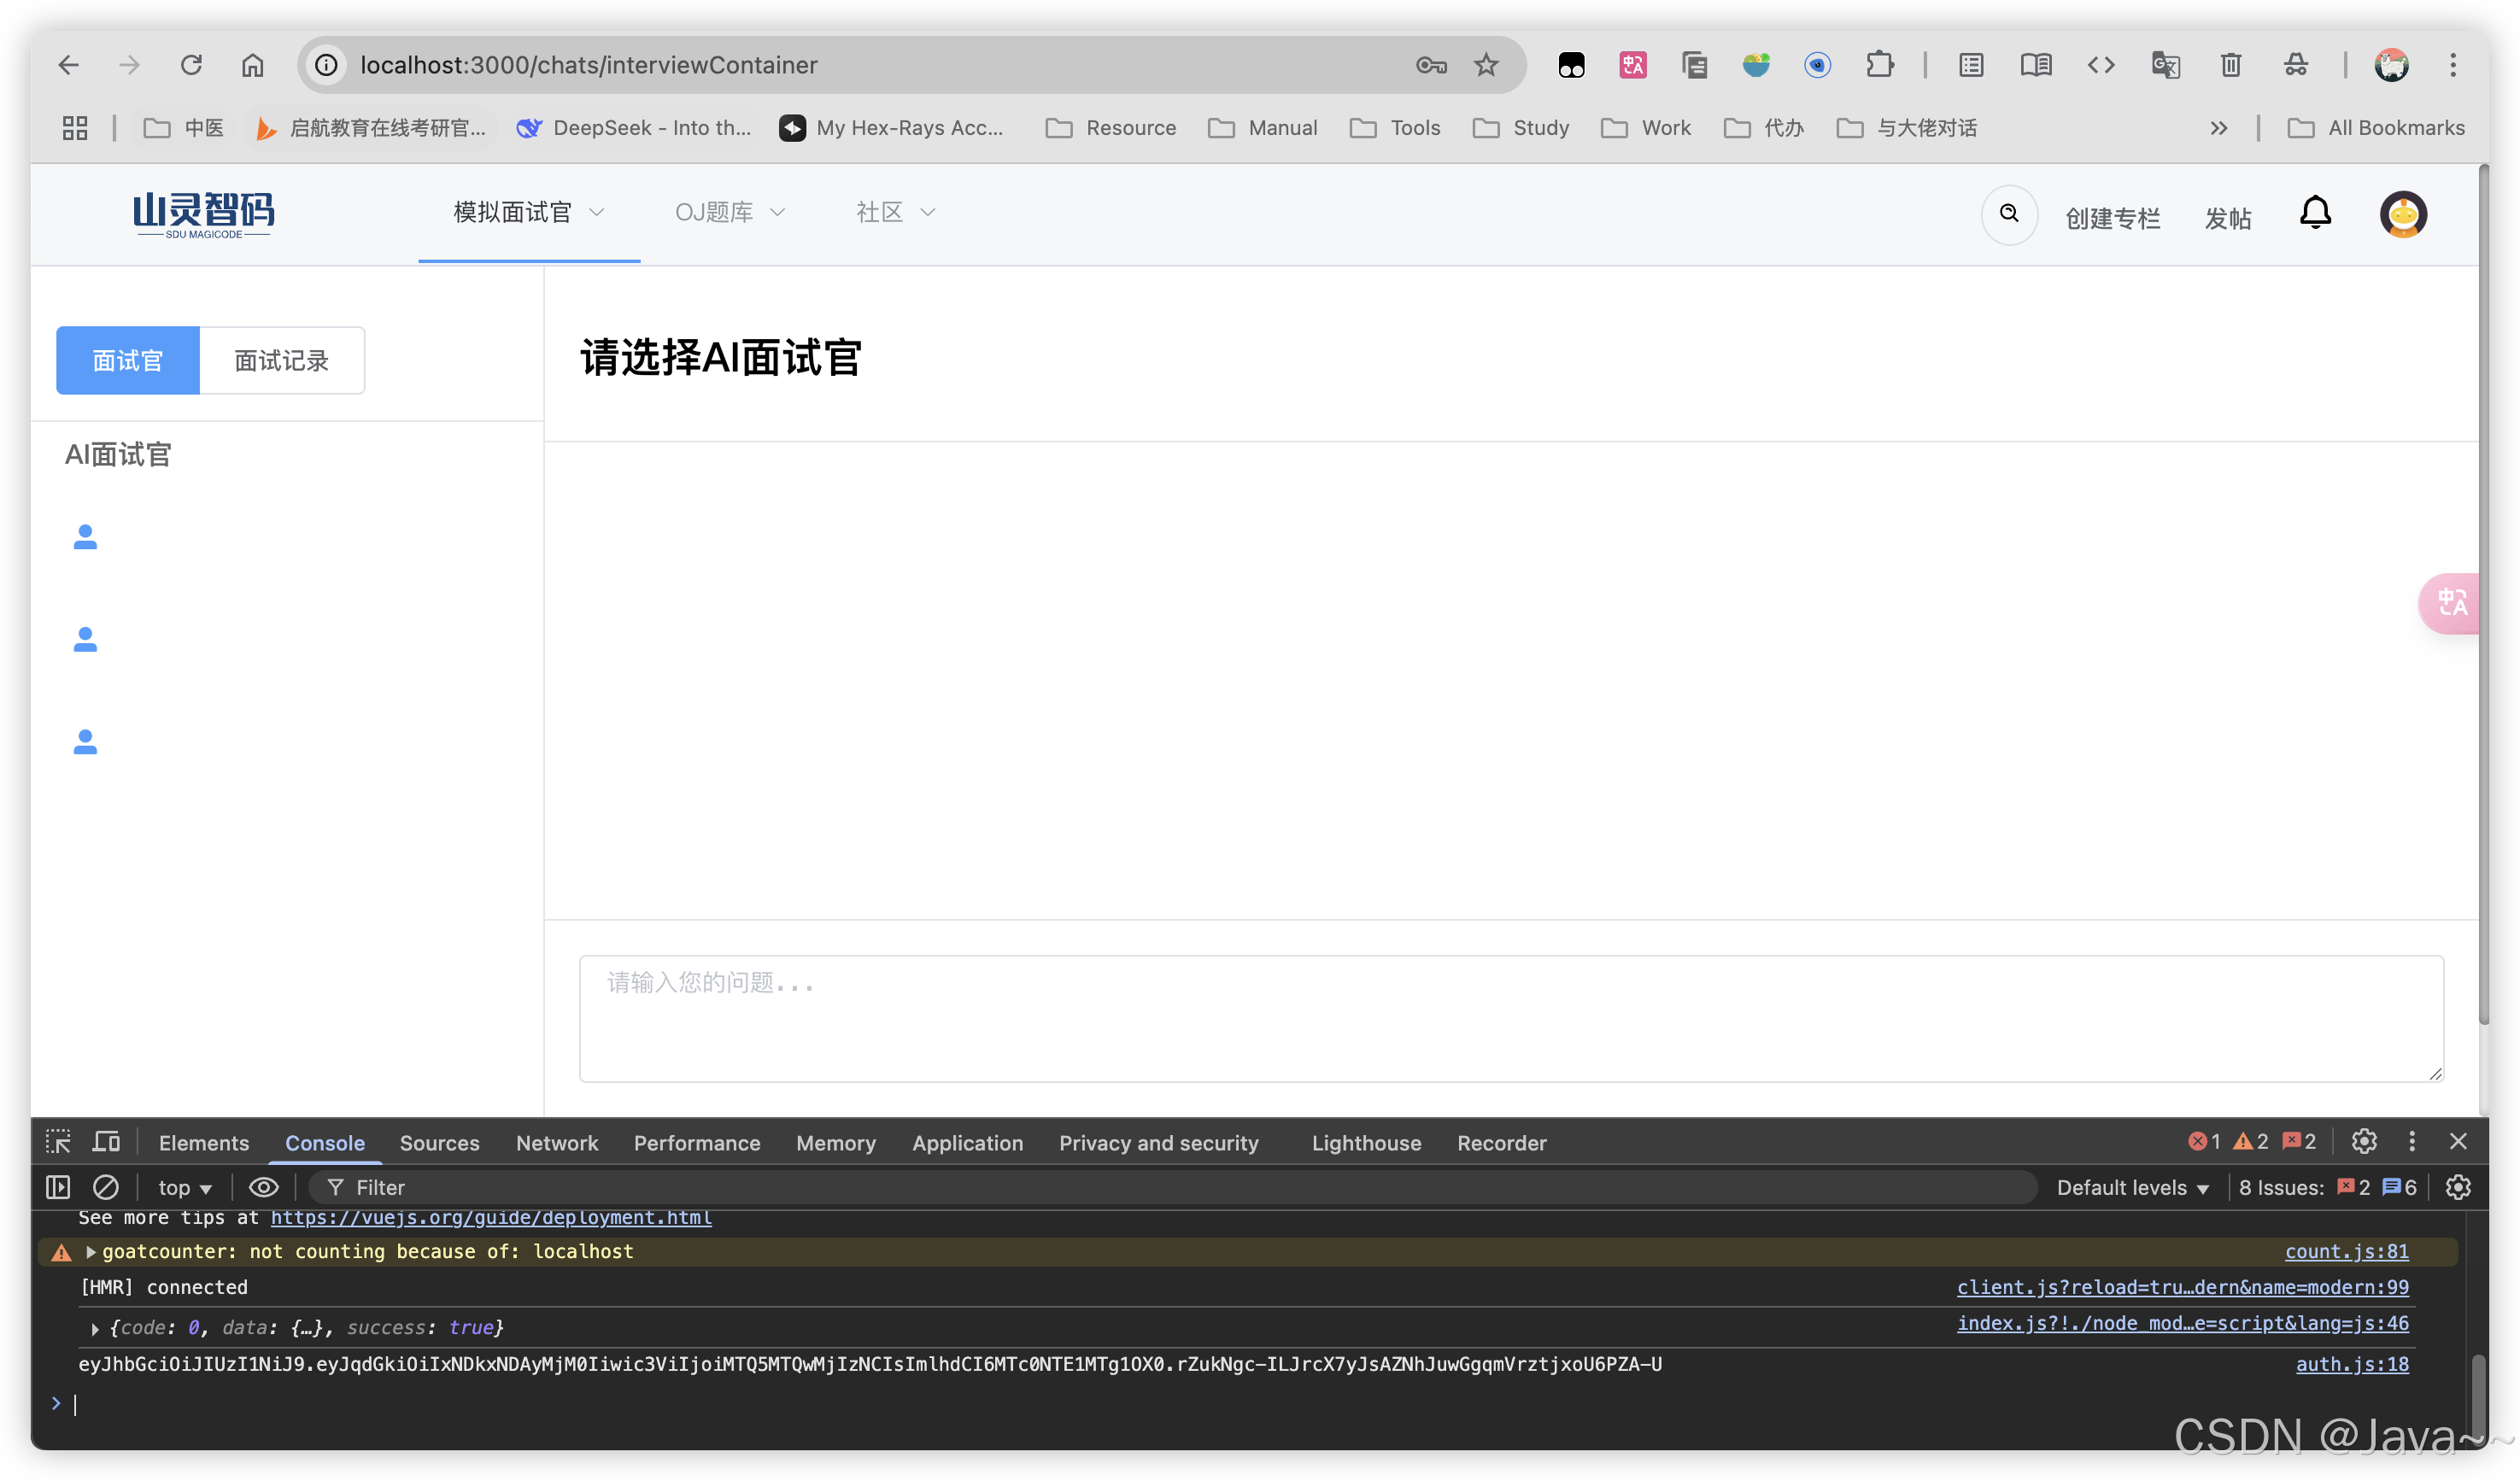Toggle the device toolbar icon
This screenshot has width=2520, height=1481.
tap(106, 1142)
